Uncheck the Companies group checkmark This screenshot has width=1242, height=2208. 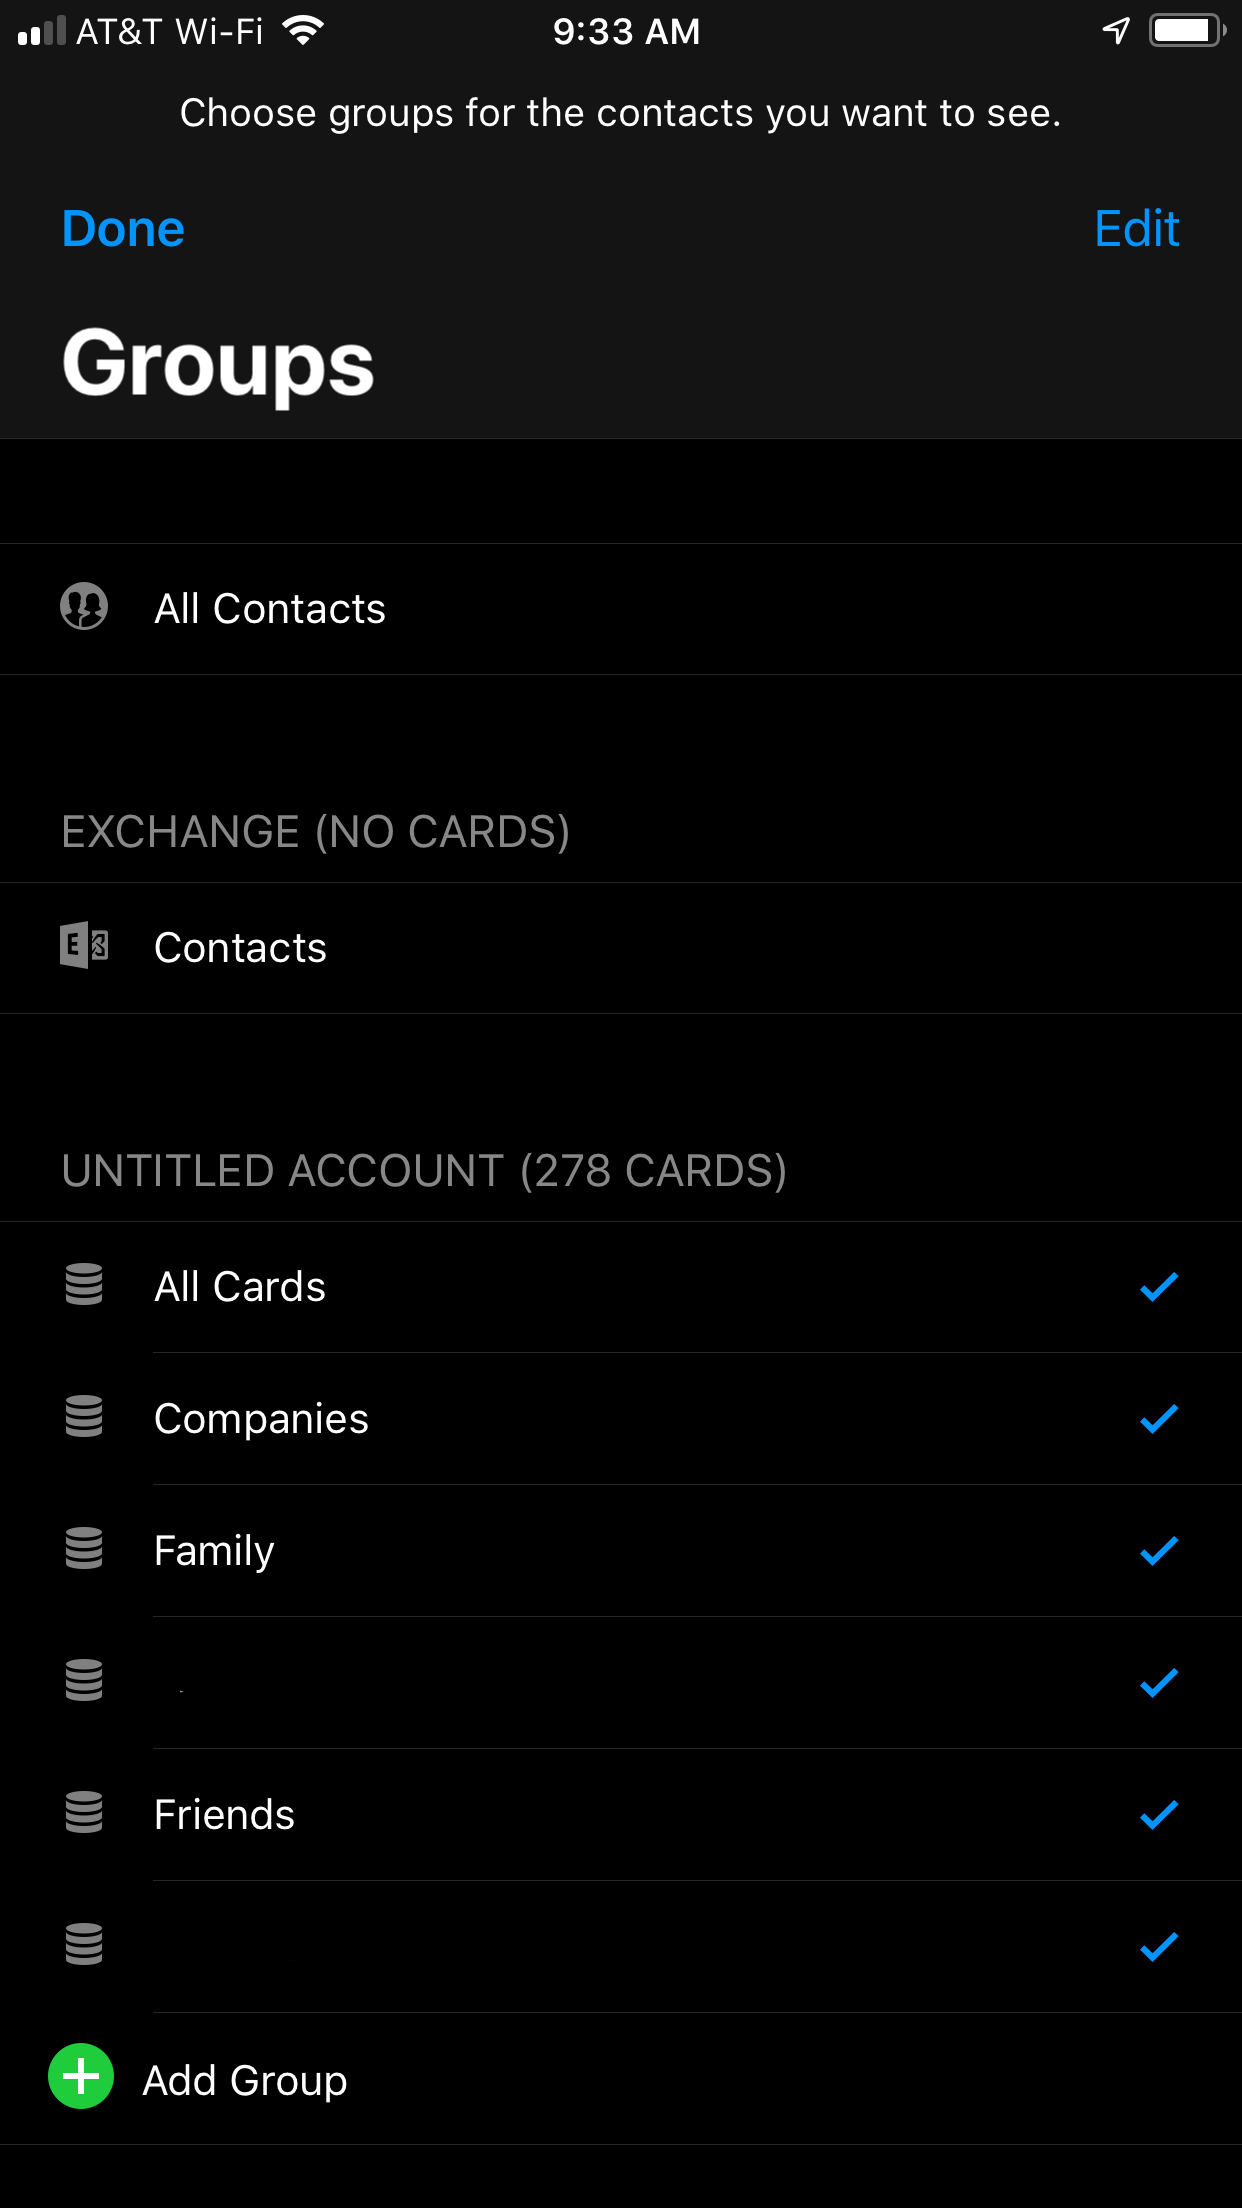1159,1418
